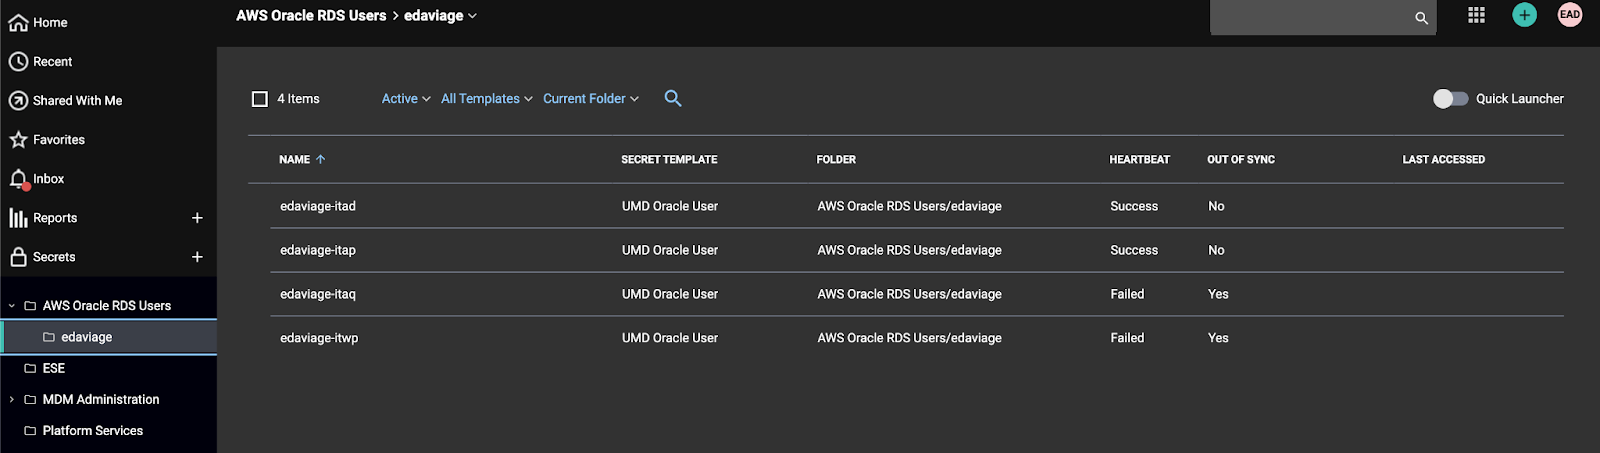Open Shared With Me in sidebar

tap(77, 101)
